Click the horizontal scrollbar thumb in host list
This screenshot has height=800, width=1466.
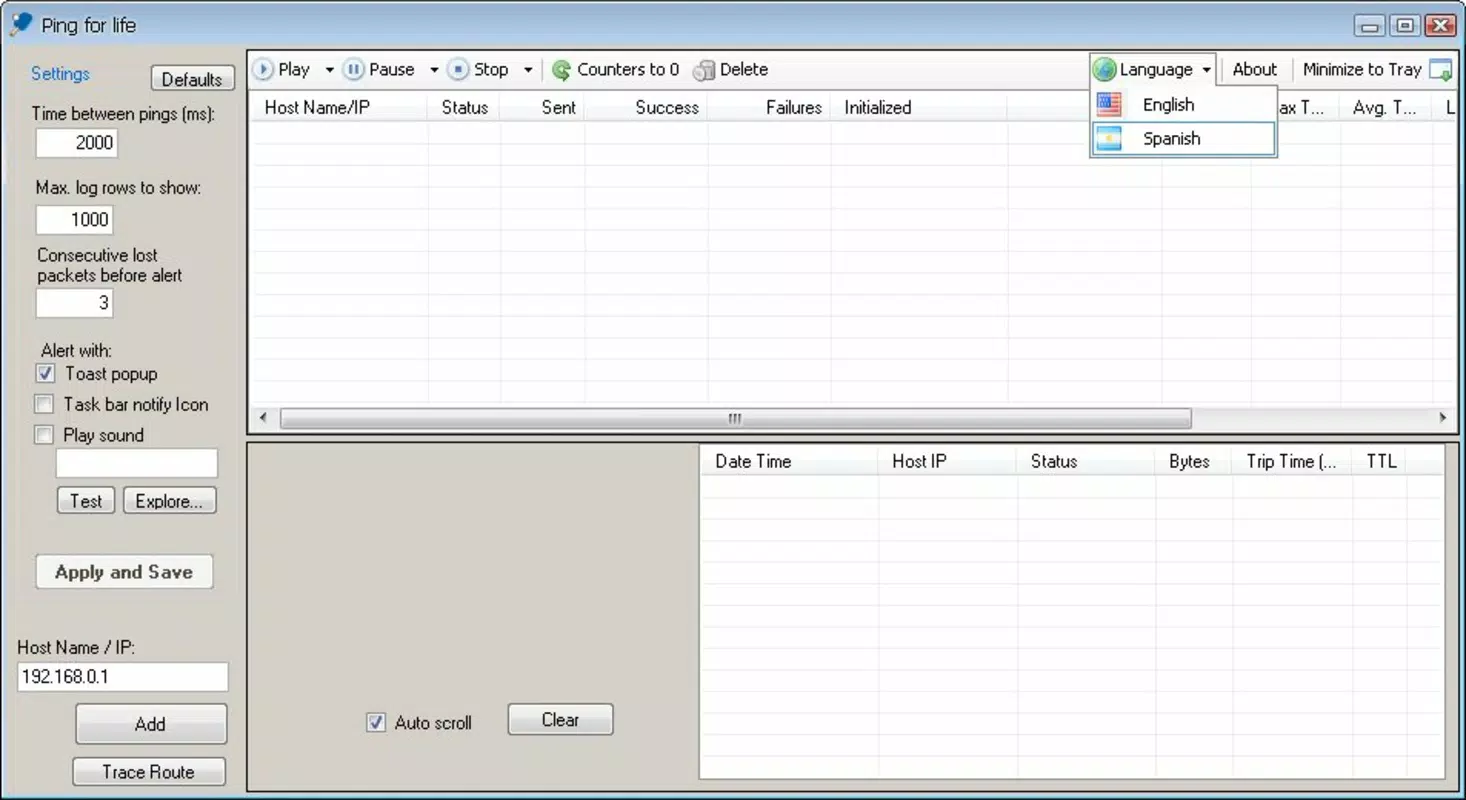735,418
